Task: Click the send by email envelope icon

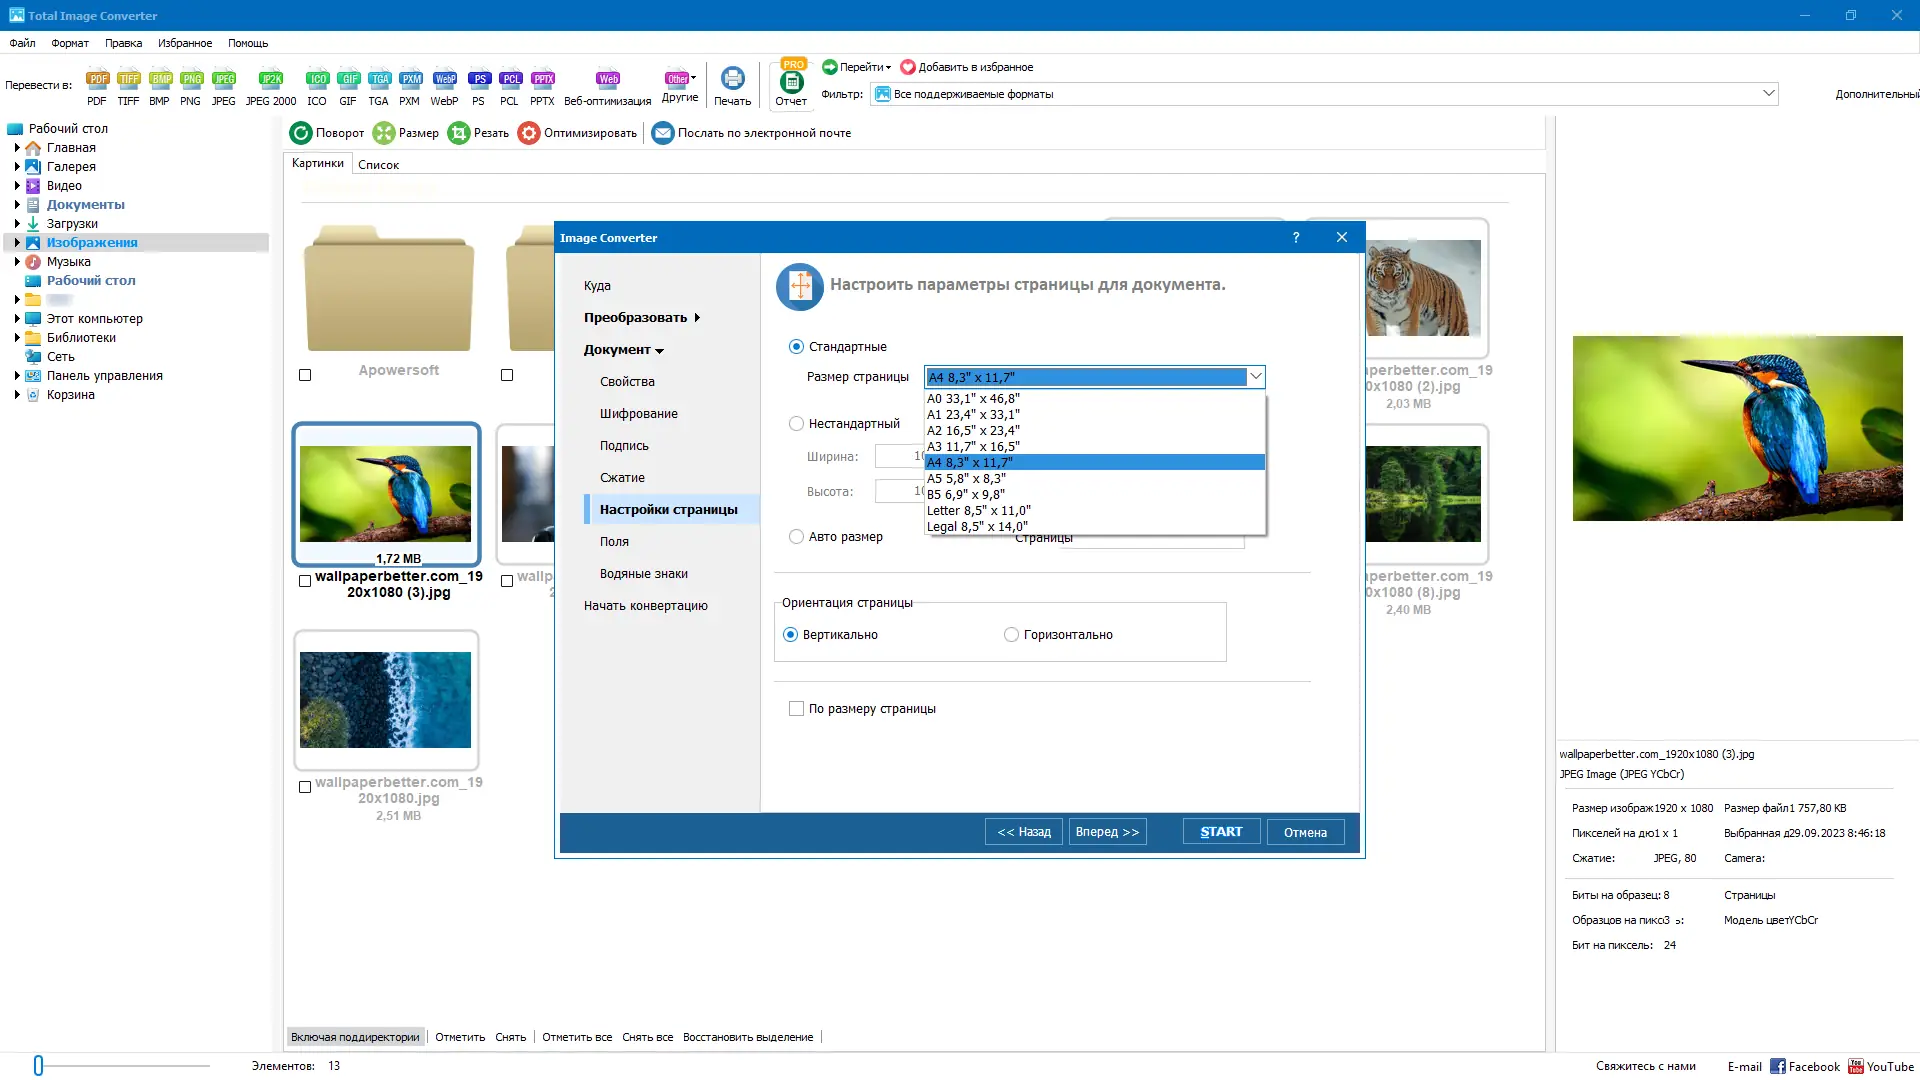Action: tap(662, 133)
